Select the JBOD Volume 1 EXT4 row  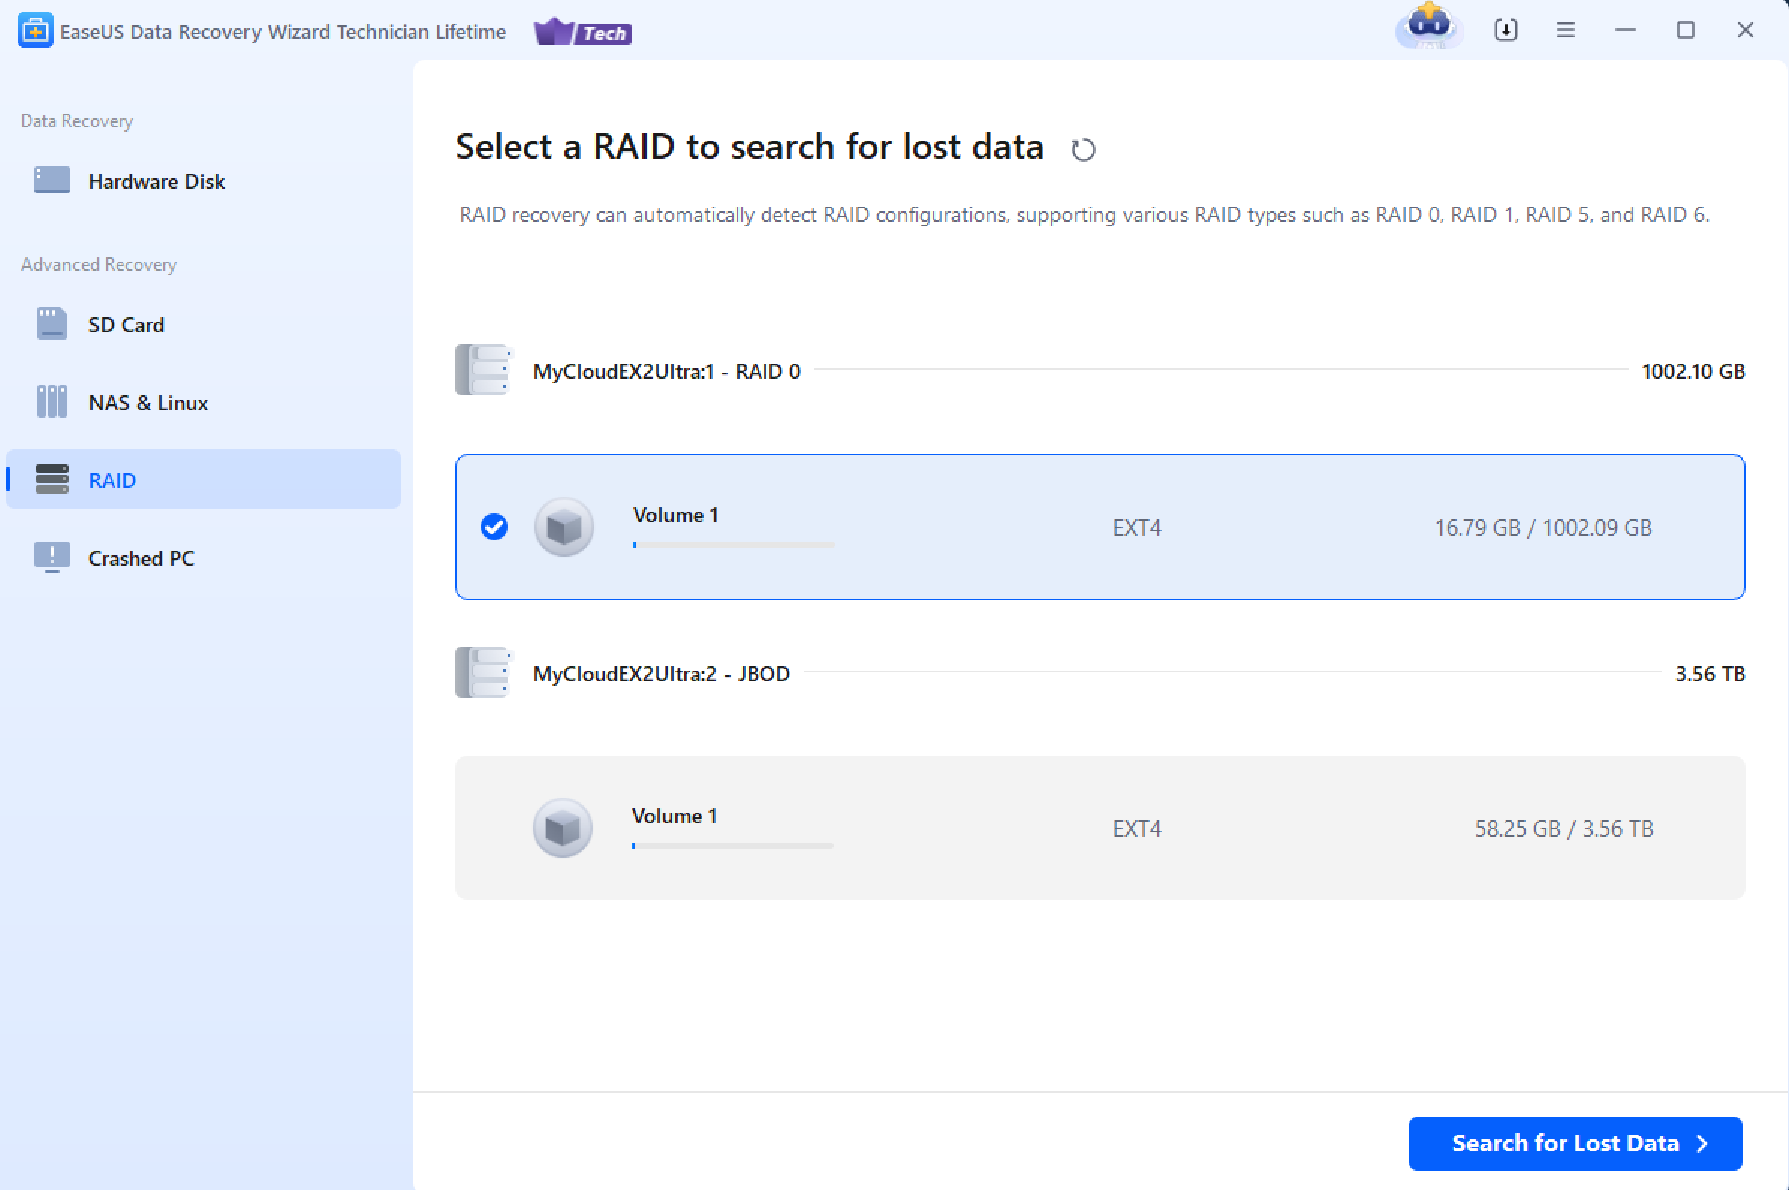coord(1099,828)
